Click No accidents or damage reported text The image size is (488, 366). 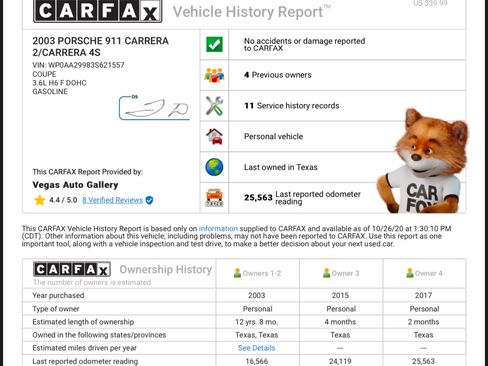click(304, 45)
